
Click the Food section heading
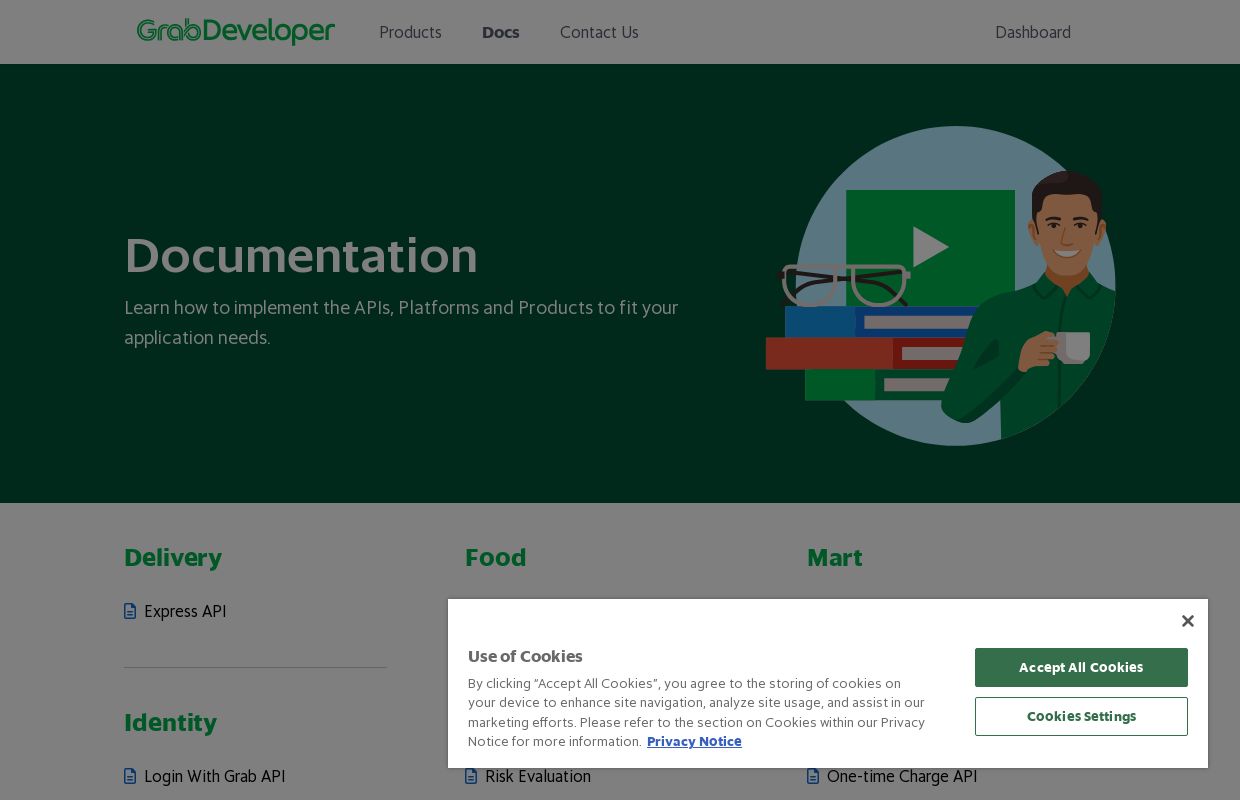[x=496, y=557]
